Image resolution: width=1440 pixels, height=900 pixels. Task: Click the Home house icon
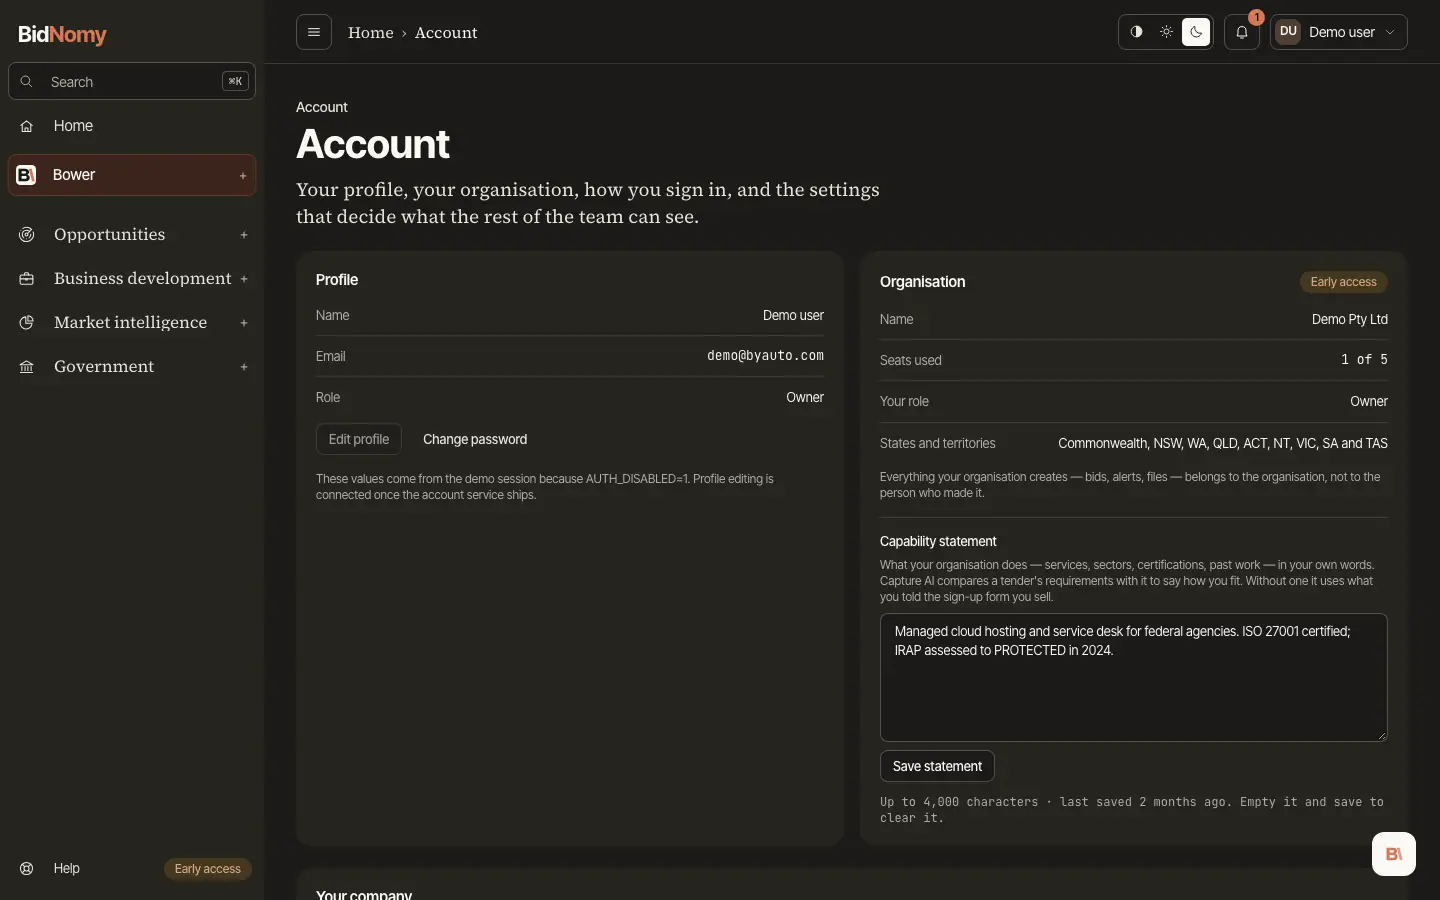(27, 126)
